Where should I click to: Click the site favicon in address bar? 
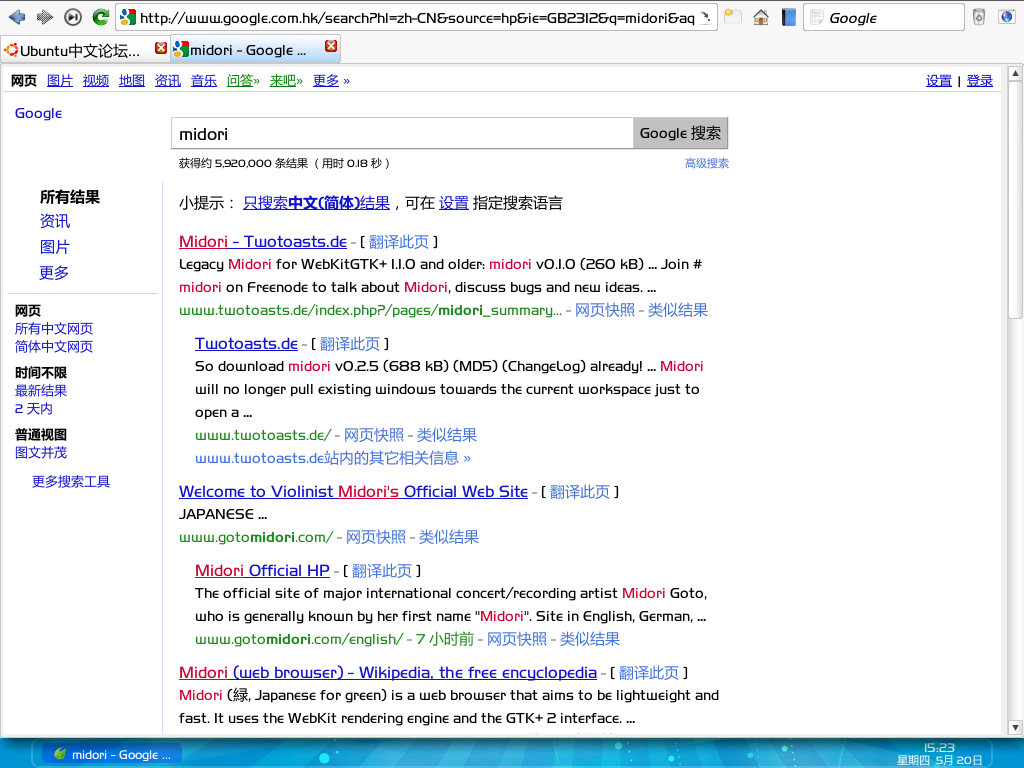click(x=128, y=18)
